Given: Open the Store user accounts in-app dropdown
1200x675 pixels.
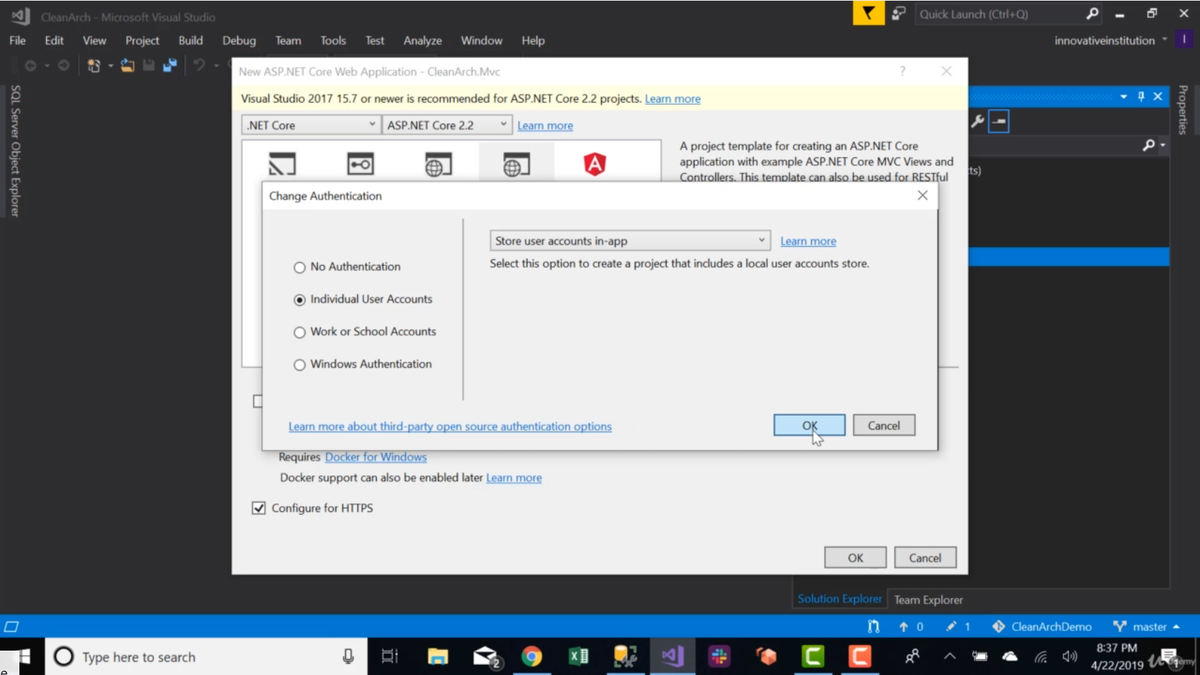Looking at the screenshot, I should [630, 241].
